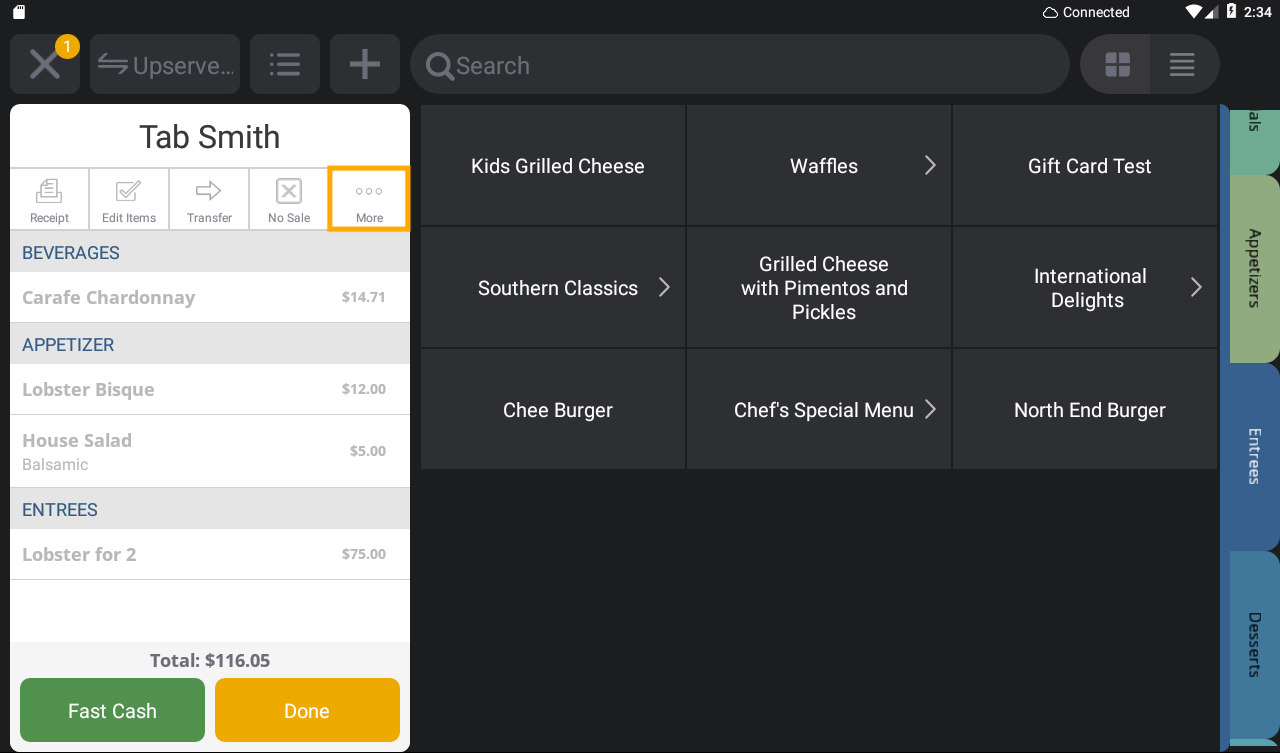1280x753 pixels.
Task: Tap the Done button
Action: pyautogui.click(x=307, y=711)
